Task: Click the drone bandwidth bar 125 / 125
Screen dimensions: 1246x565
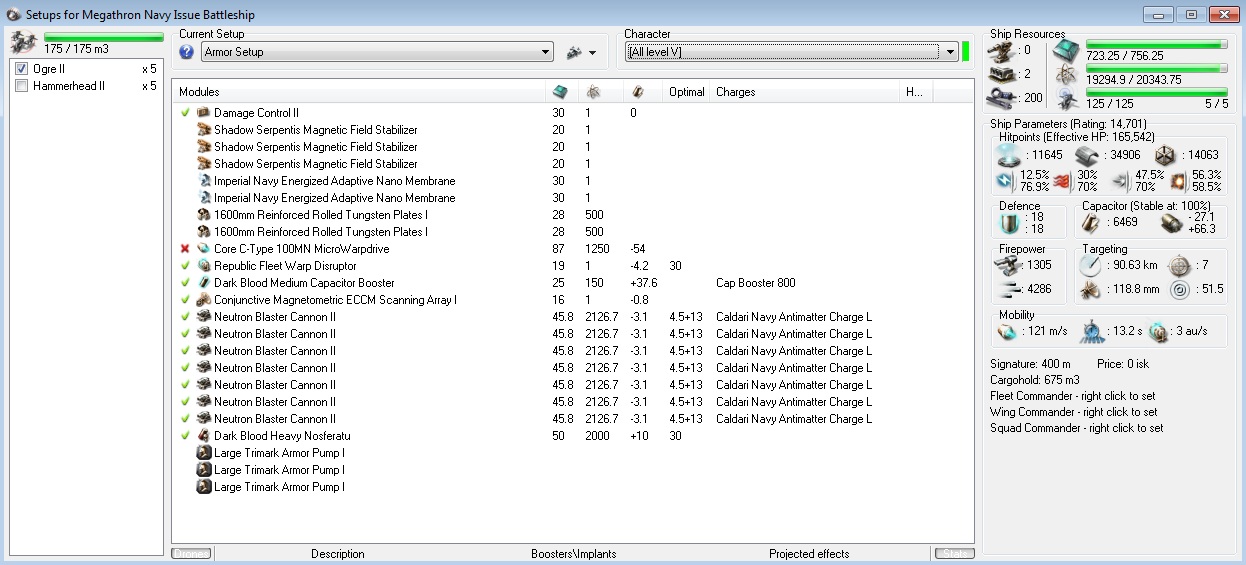Action: coord(1157,92)
